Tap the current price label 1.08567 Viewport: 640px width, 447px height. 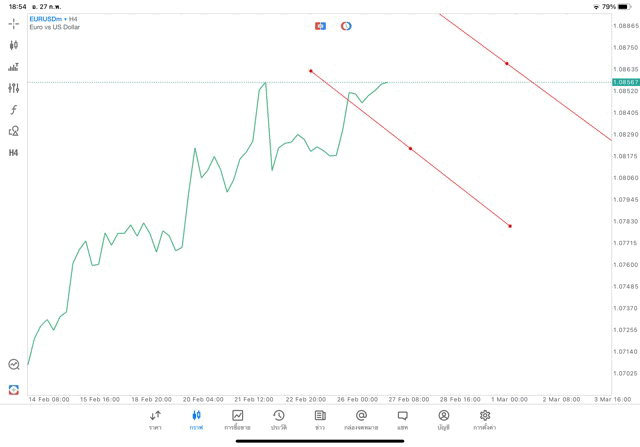pos(626,82)
